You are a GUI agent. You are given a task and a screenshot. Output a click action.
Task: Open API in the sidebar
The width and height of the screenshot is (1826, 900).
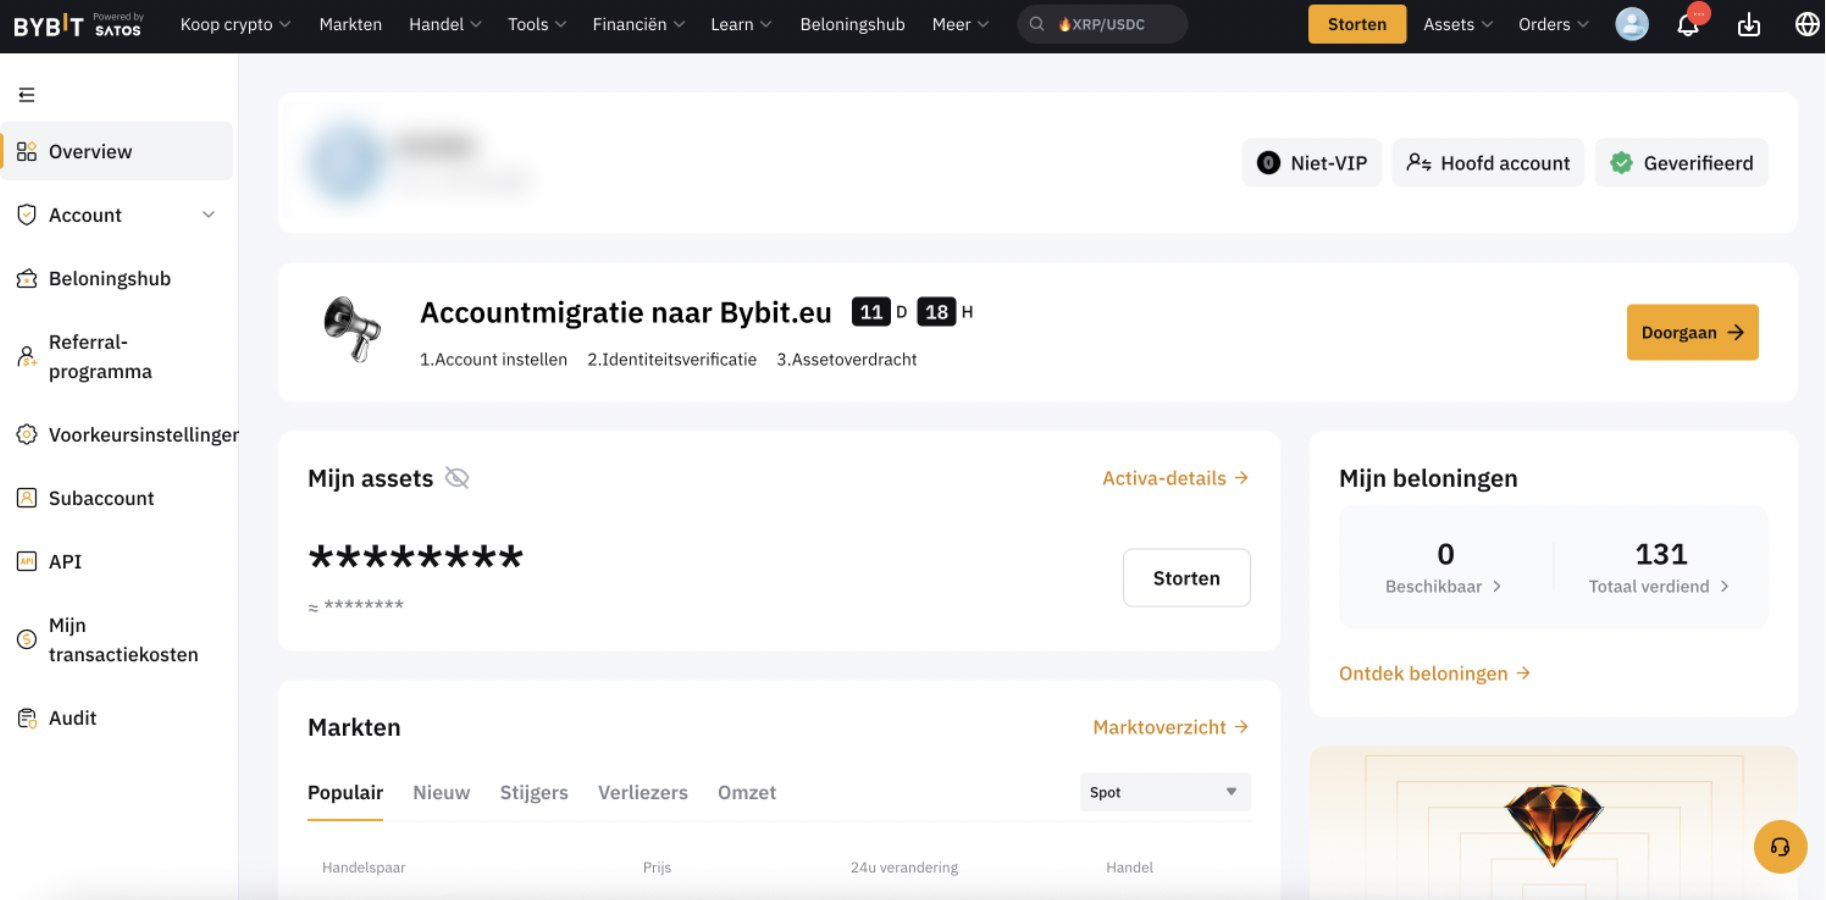[x=65, y=562]
